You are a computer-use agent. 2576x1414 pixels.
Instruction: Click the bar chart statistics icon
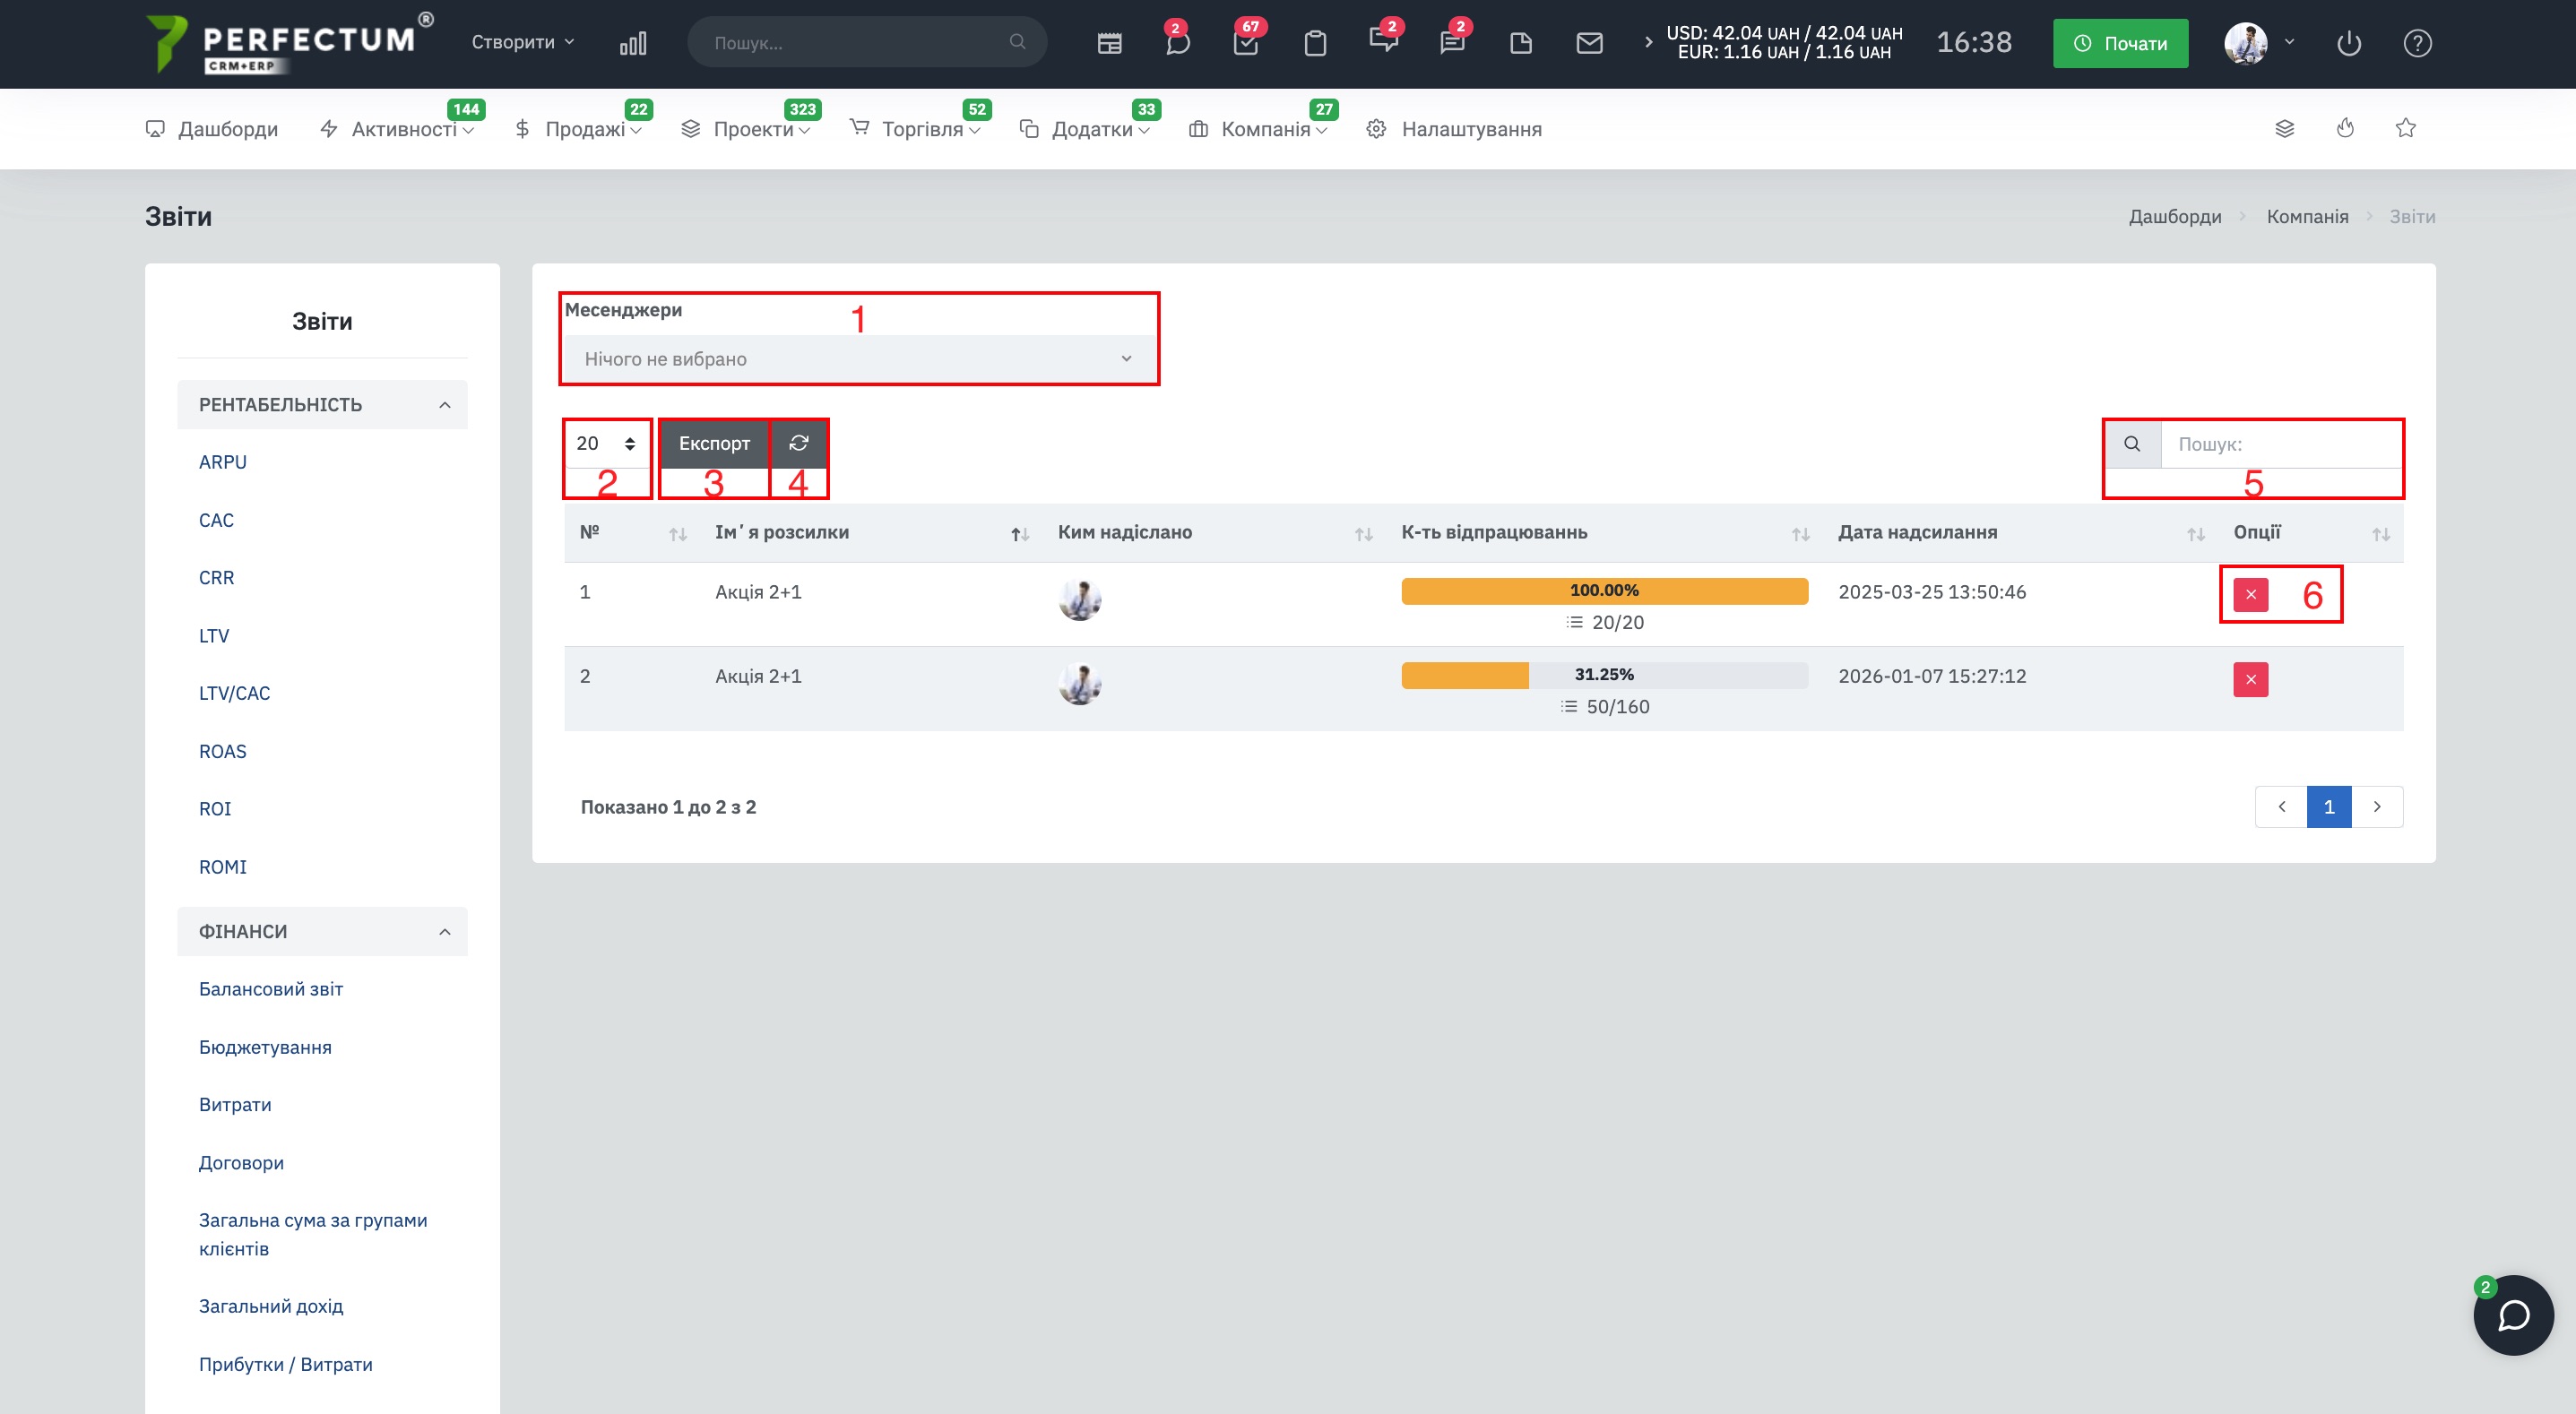(x=633, y=43)
